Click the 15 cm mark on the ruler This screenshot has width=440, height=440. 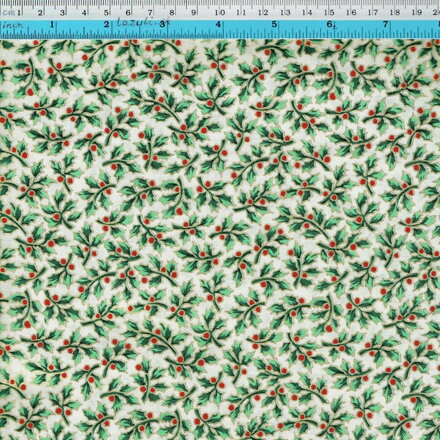[329, 13]
